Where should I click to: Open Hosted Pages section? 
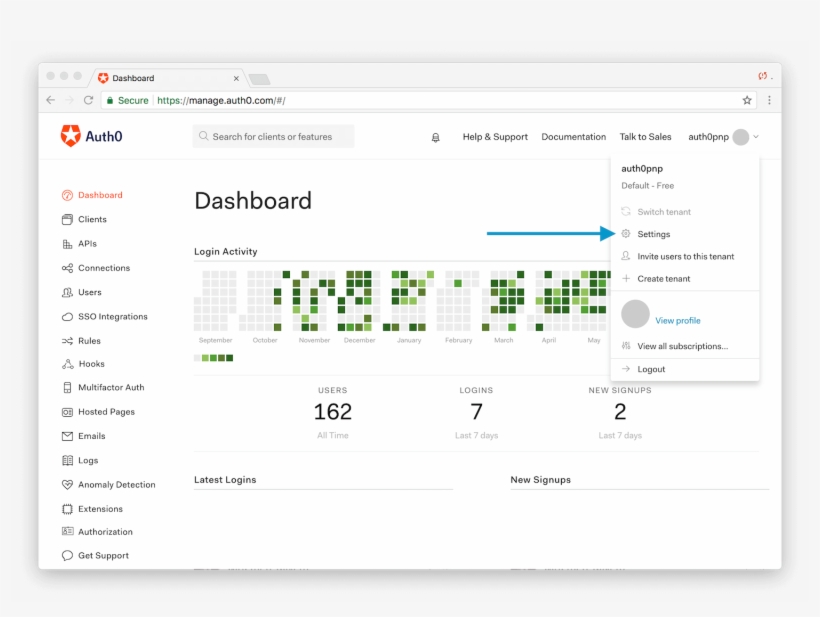[106, 412]
